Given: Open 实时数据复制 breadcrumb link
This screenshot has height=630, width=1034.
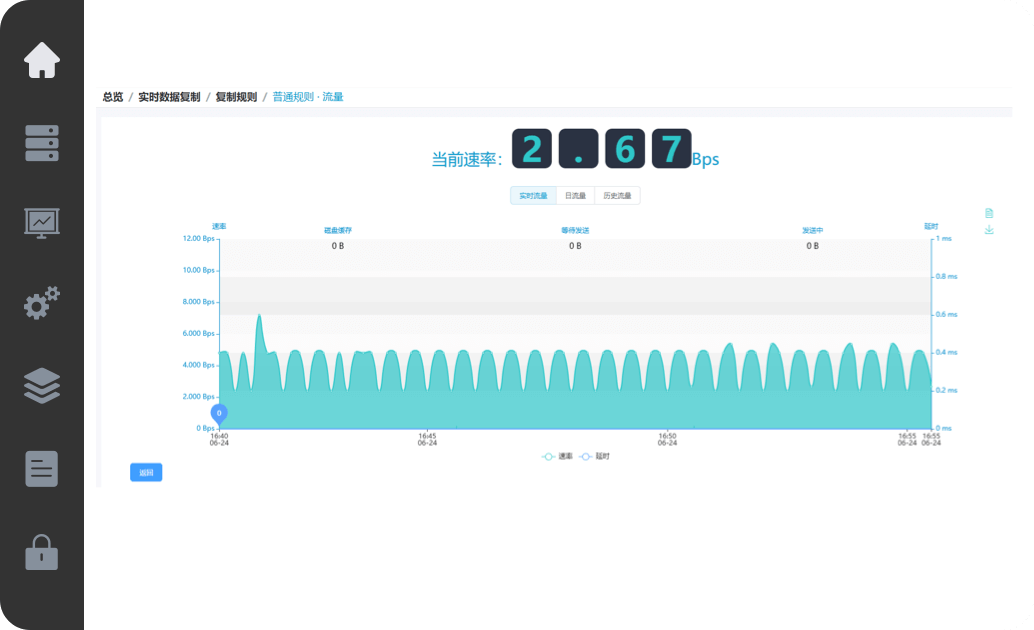Looking at the screenshot, I should pos(169,97).
